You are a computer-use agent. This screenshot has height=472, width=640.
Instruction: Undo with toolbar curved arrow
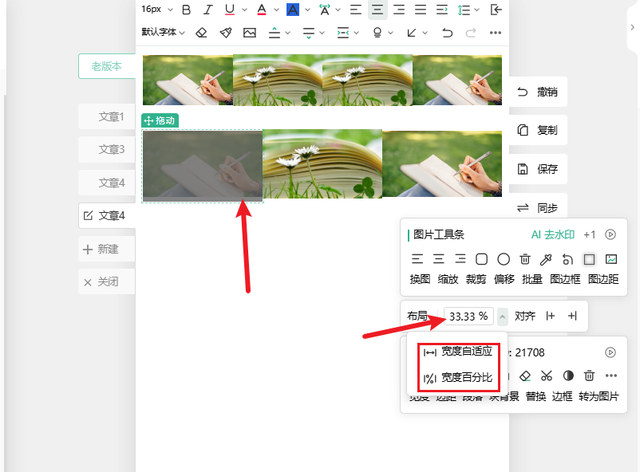coord(448,33)
